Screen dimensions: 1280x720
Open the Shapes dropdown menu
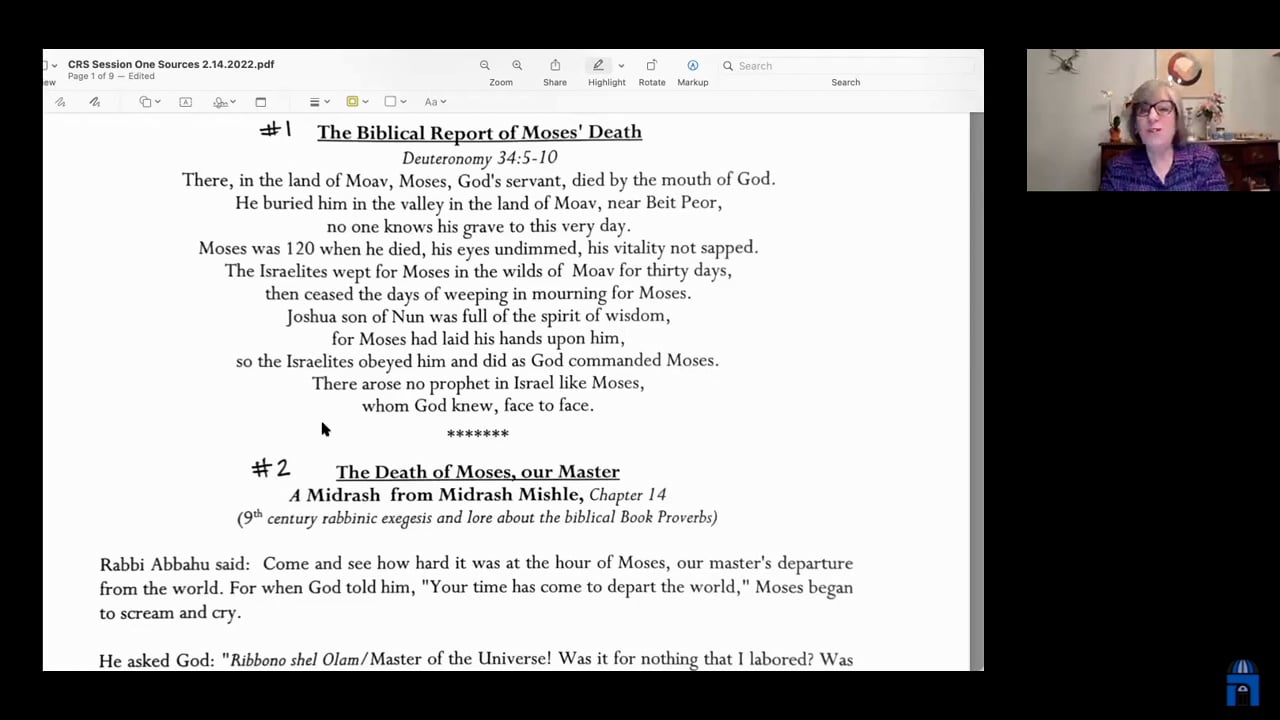pos(150,102)
